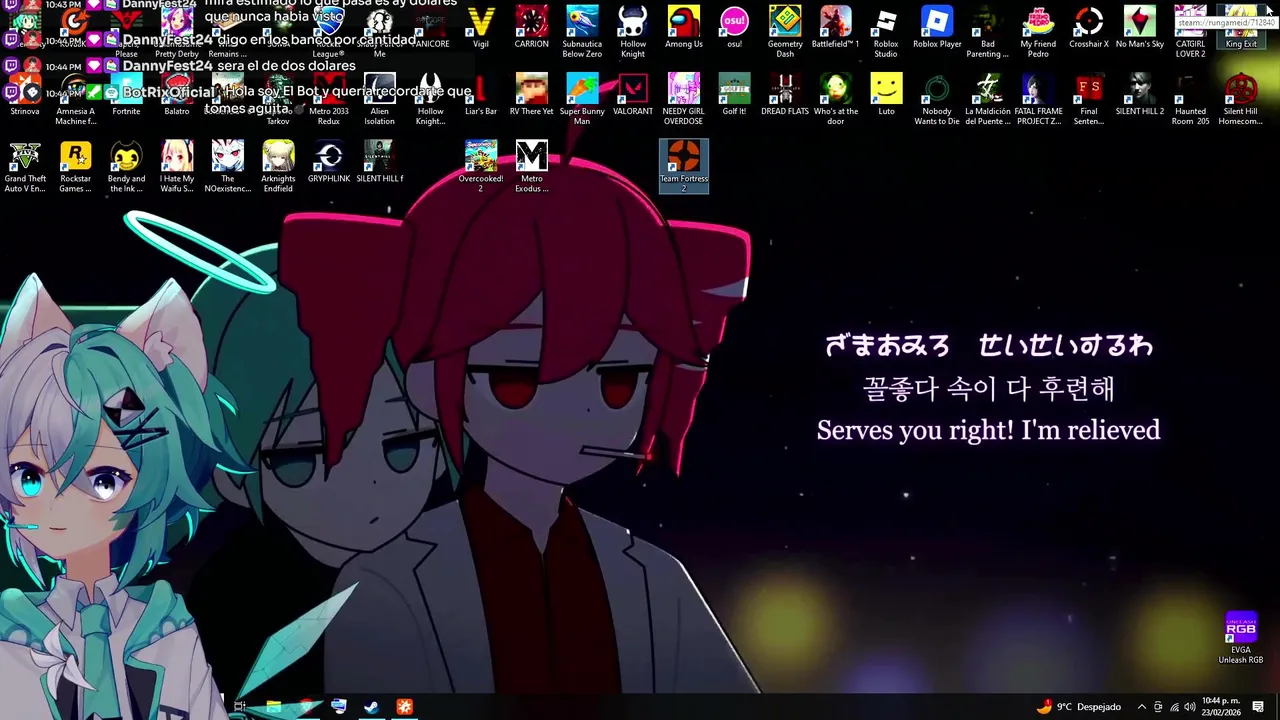The height and width of the screenshot is (720, 1280).
Task: Open the EVGA Unleash RGB icon
Action: (x=1241, y=638)
